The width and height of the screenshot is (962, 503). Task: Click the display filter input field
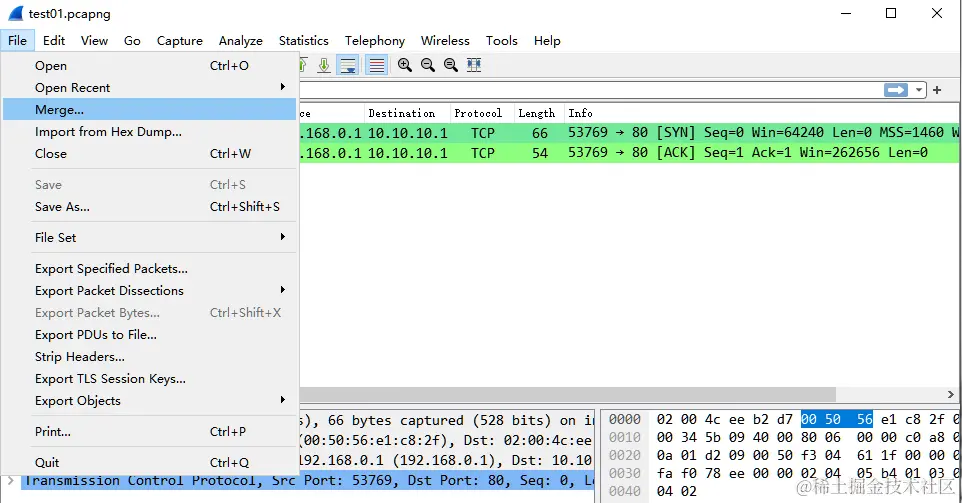pos(590,90)
